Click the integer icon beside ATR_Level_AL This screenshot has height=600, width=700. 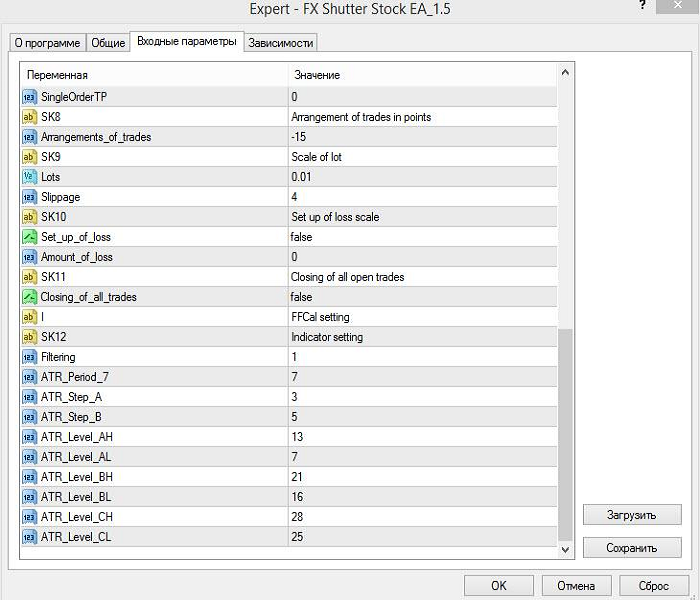29,457
